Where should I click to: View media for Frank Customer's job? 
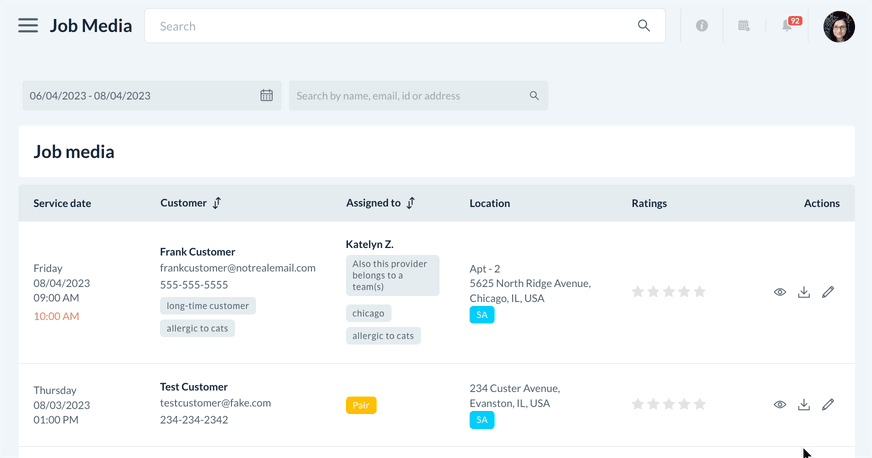pos(780,292)
